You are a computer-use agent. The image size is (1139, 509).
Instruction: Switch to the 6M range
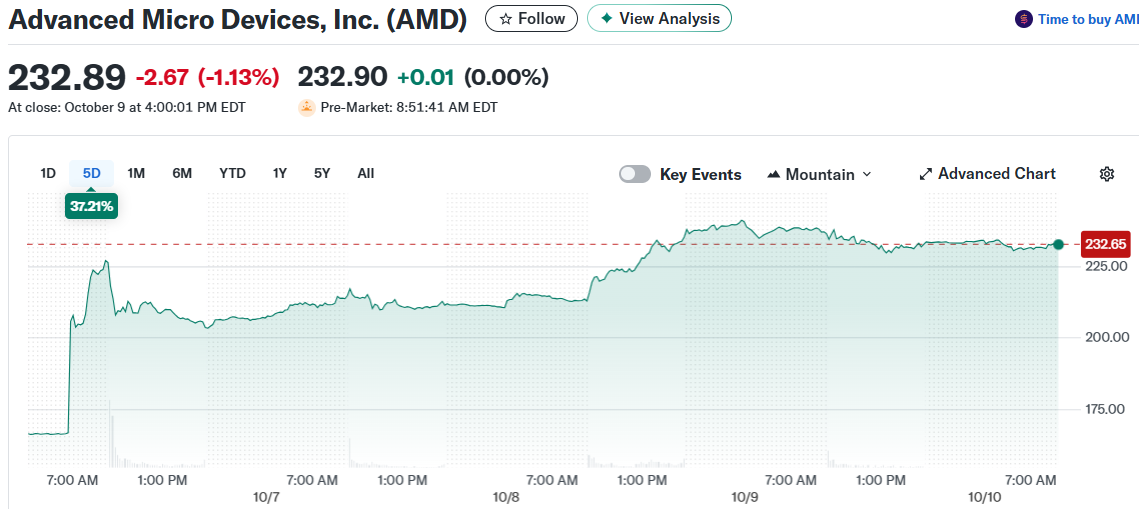pyautogui.click(x=182, y=173)
